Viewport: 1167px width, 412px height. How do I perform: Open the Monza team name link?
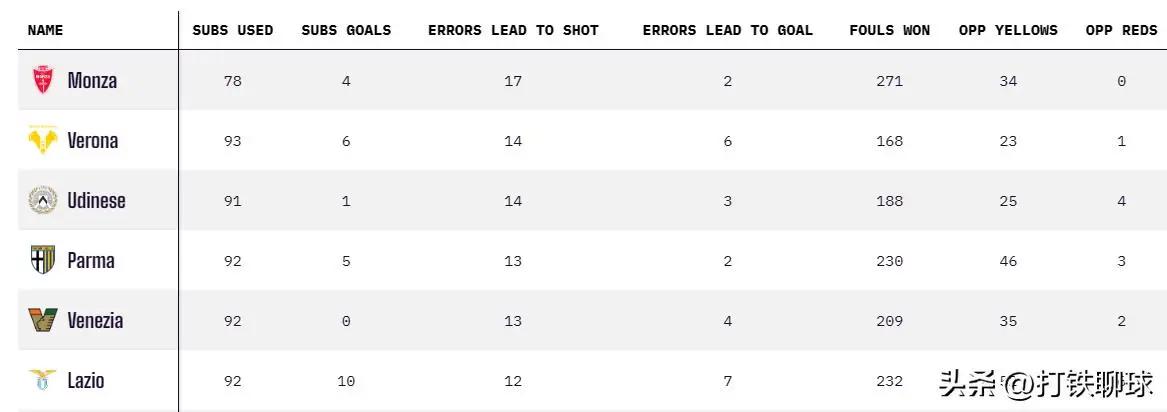click(x=92, y=80)
